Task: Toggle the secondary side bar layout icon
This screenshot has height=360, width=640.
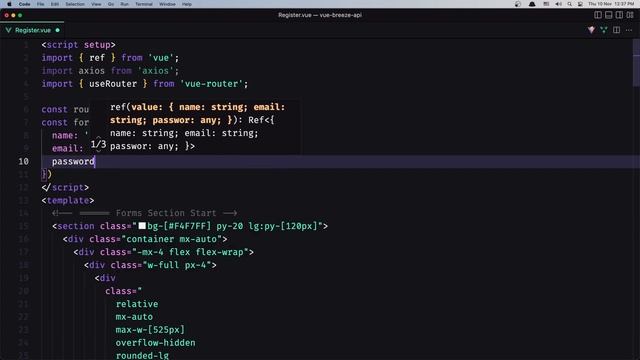Action: tap(619, 15)
